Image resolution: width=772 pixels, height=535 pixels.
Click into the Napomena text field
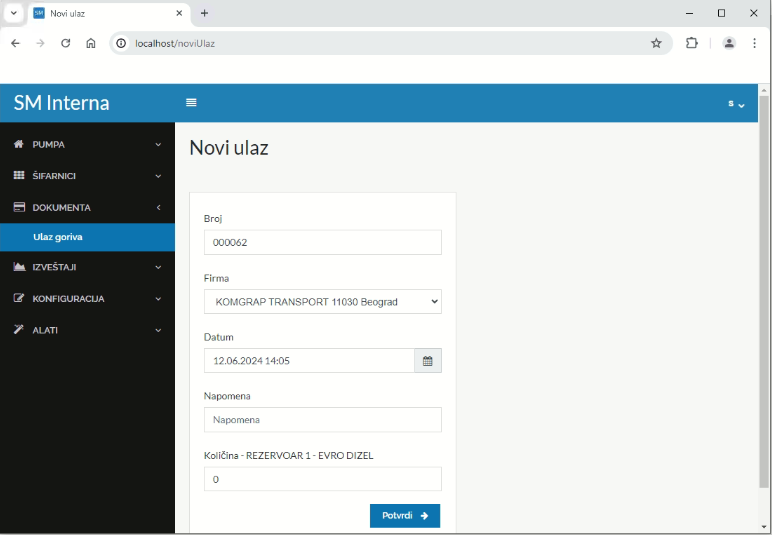(x=322, y=420)
